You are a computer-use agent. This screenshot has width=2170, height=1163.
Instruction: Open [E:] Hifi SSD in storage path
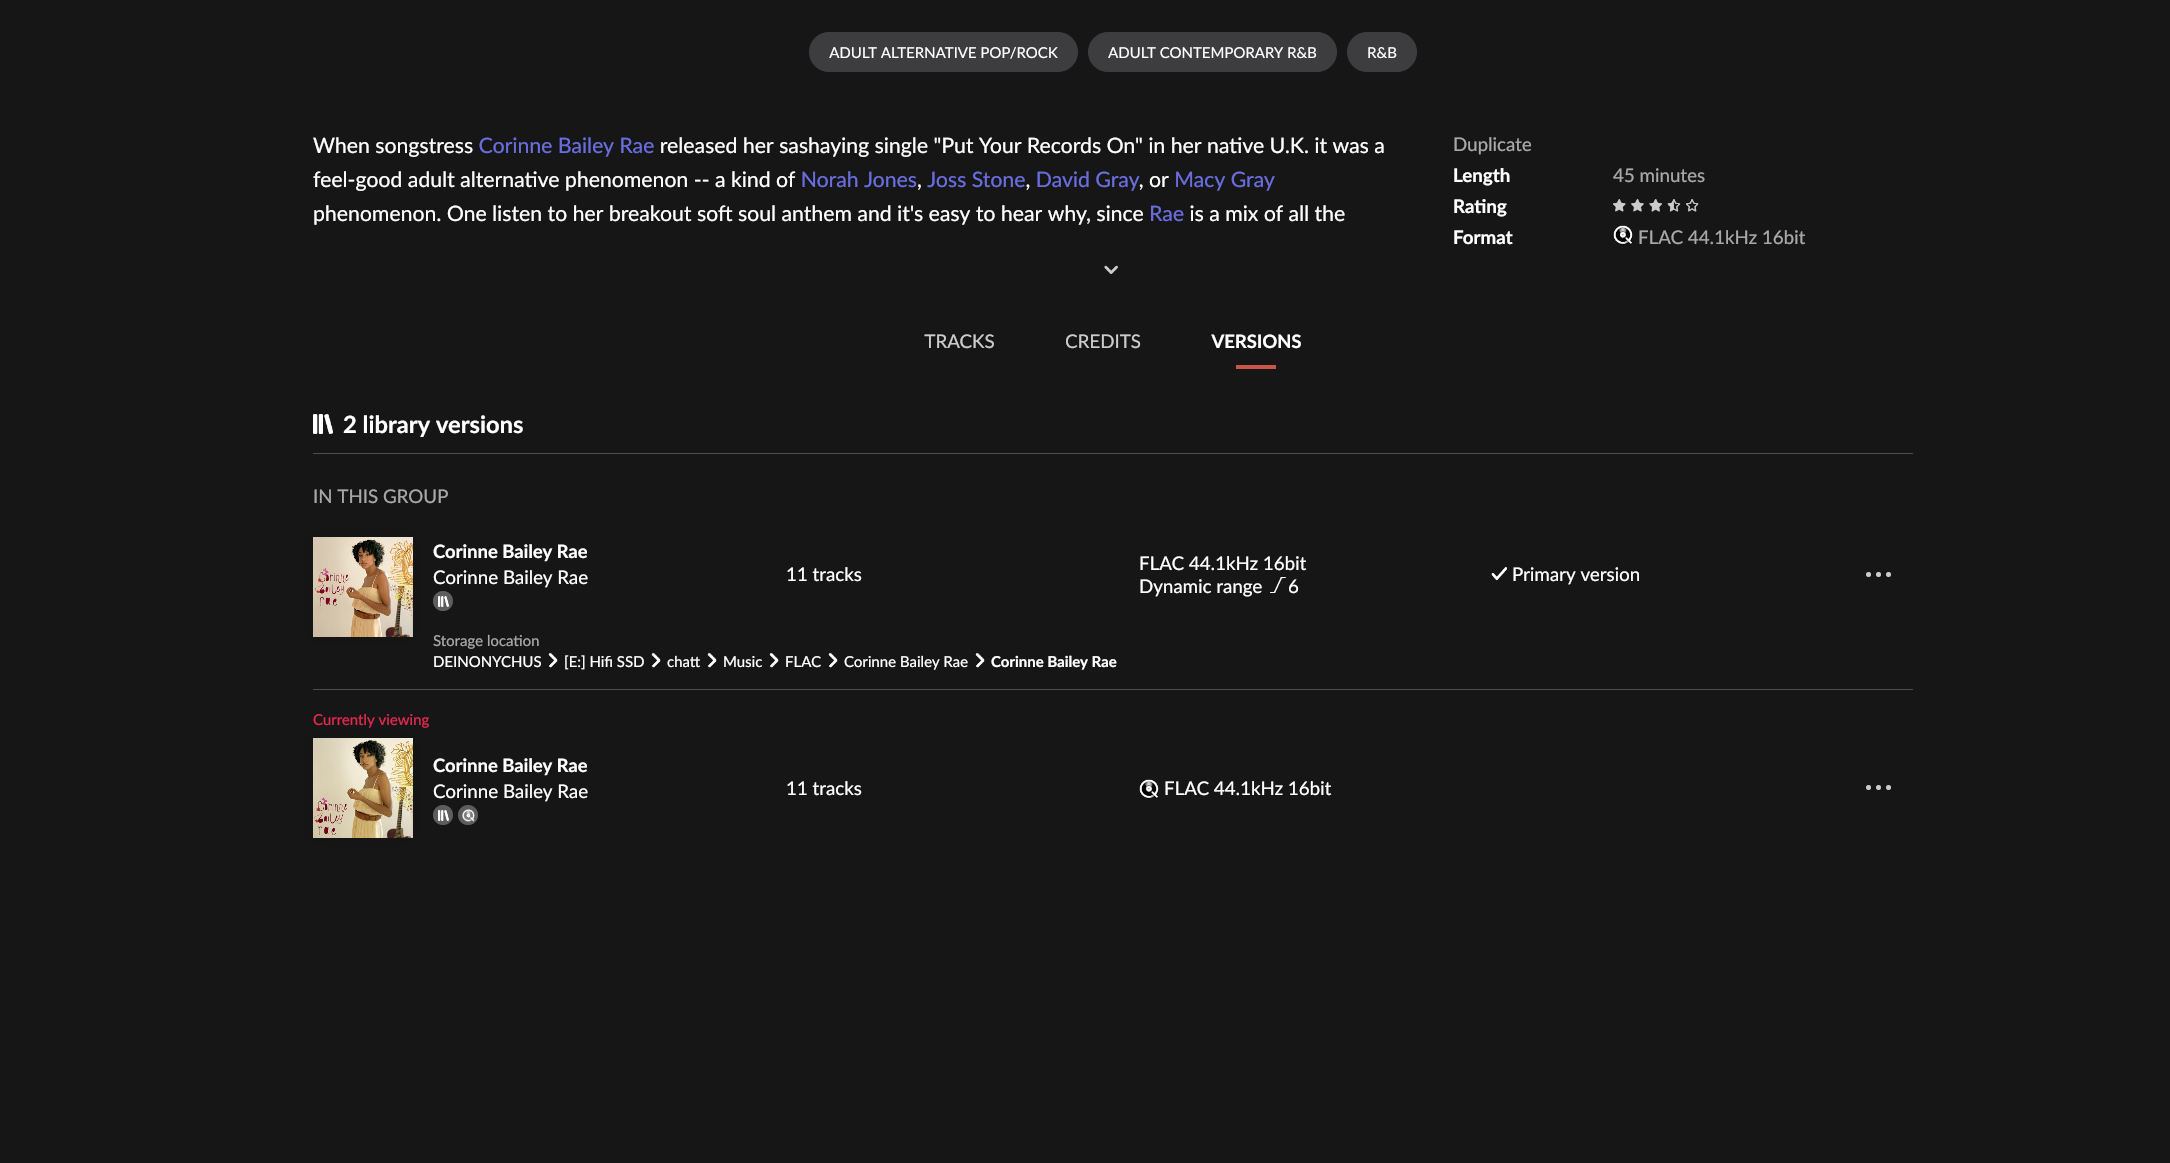click(x=604, y=662)
